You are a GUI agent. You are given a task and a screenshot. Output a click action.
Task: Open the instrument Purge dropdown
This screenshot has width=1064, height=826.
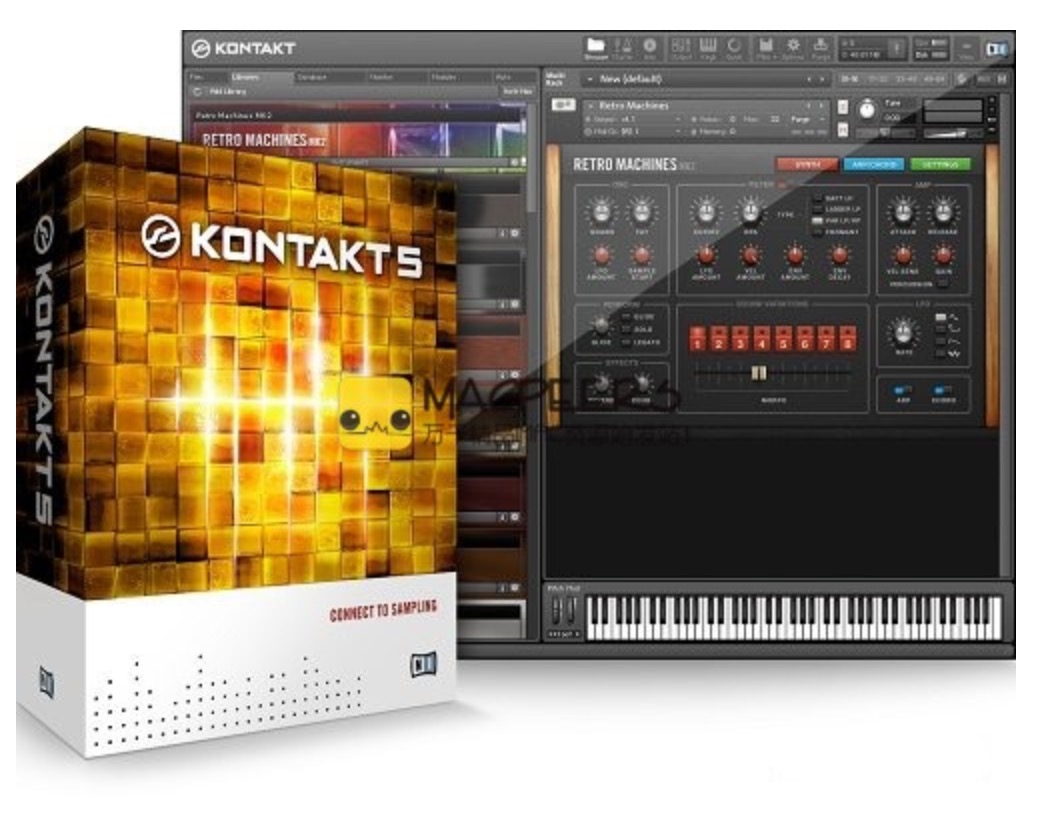808,119
